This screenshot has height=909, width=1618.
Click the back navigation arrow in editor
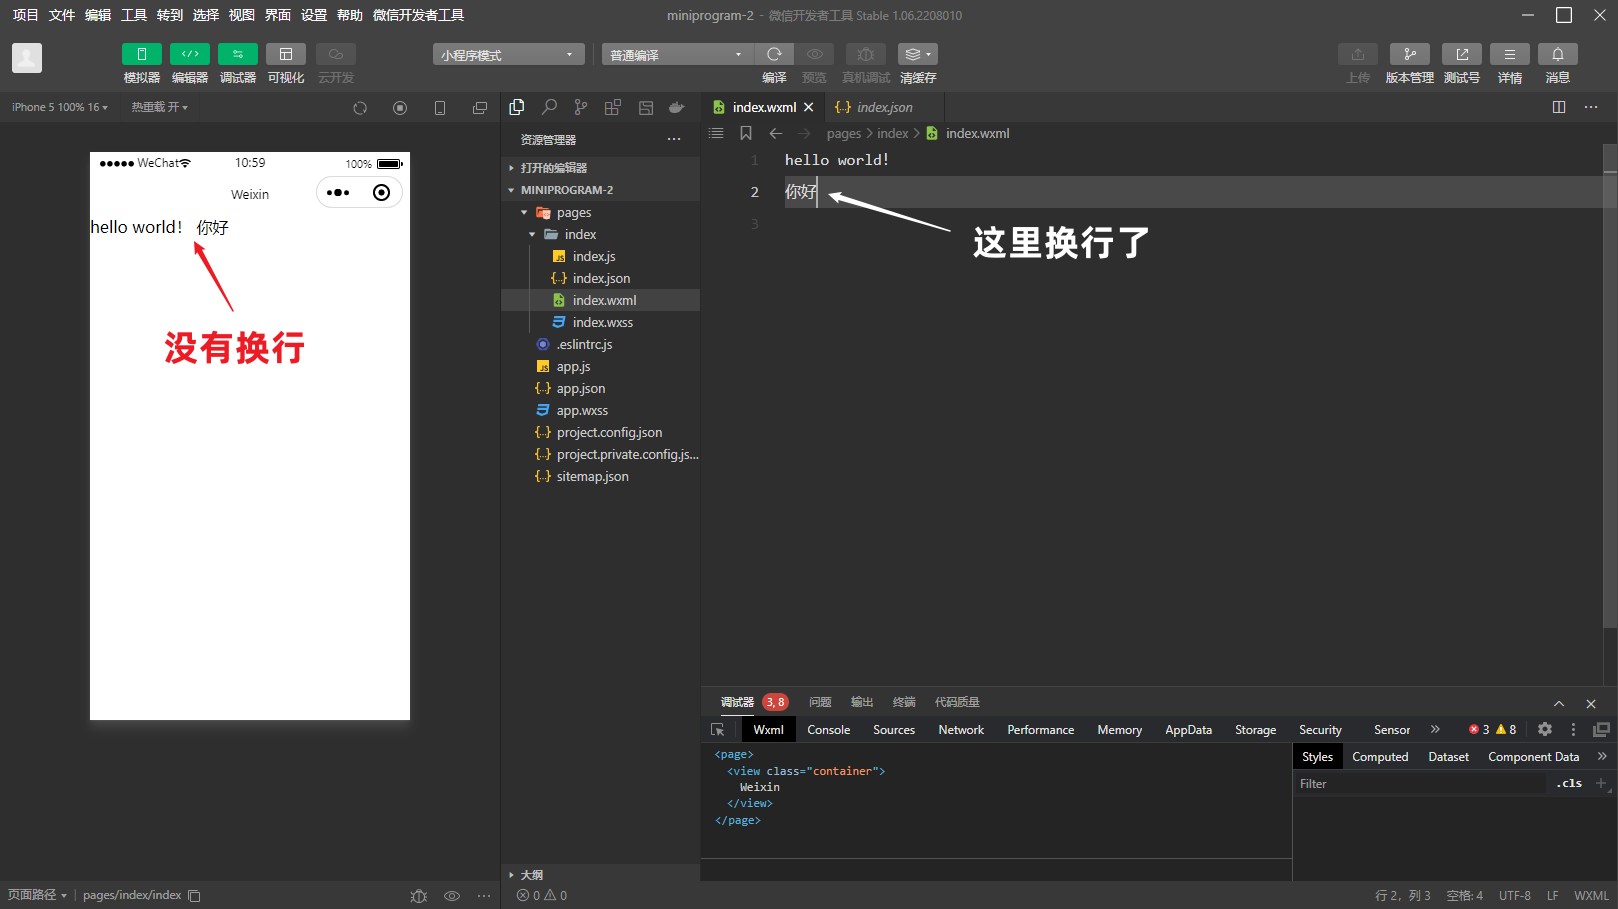click(x=775, y=133)
